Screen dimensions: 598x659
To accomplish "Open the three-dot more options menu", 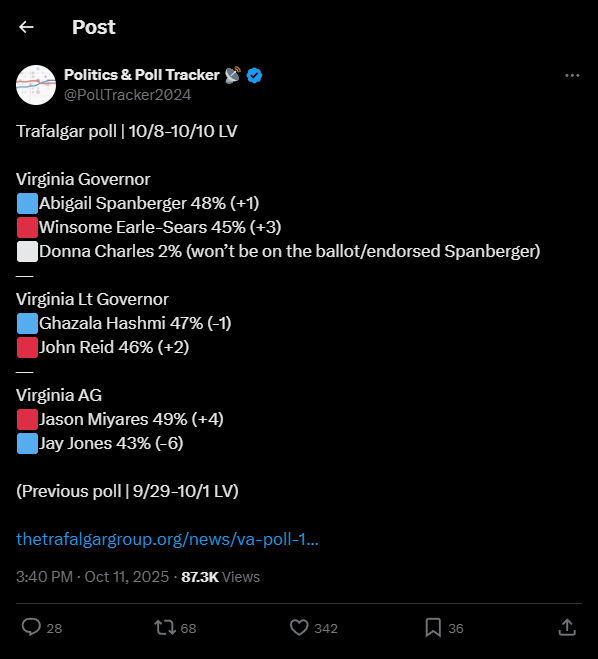I will point(572,76).
